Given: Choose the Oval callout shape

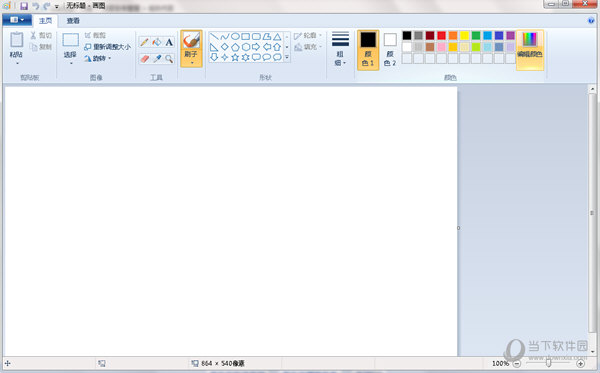Looking at the screenshot, I should (267, 57).
